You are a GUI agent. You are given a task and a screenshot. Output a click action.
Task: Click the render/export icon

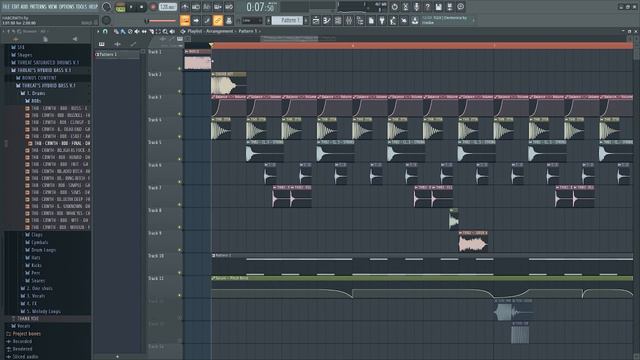point(449,7)
